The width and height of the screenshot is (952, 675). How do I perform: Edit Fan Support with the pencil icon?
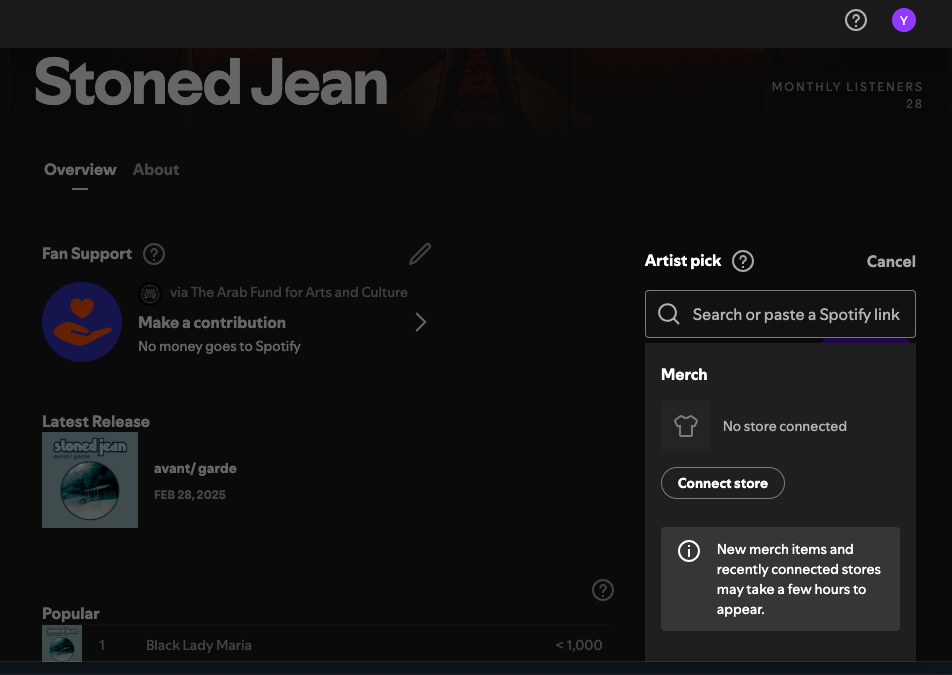[420, 254]
